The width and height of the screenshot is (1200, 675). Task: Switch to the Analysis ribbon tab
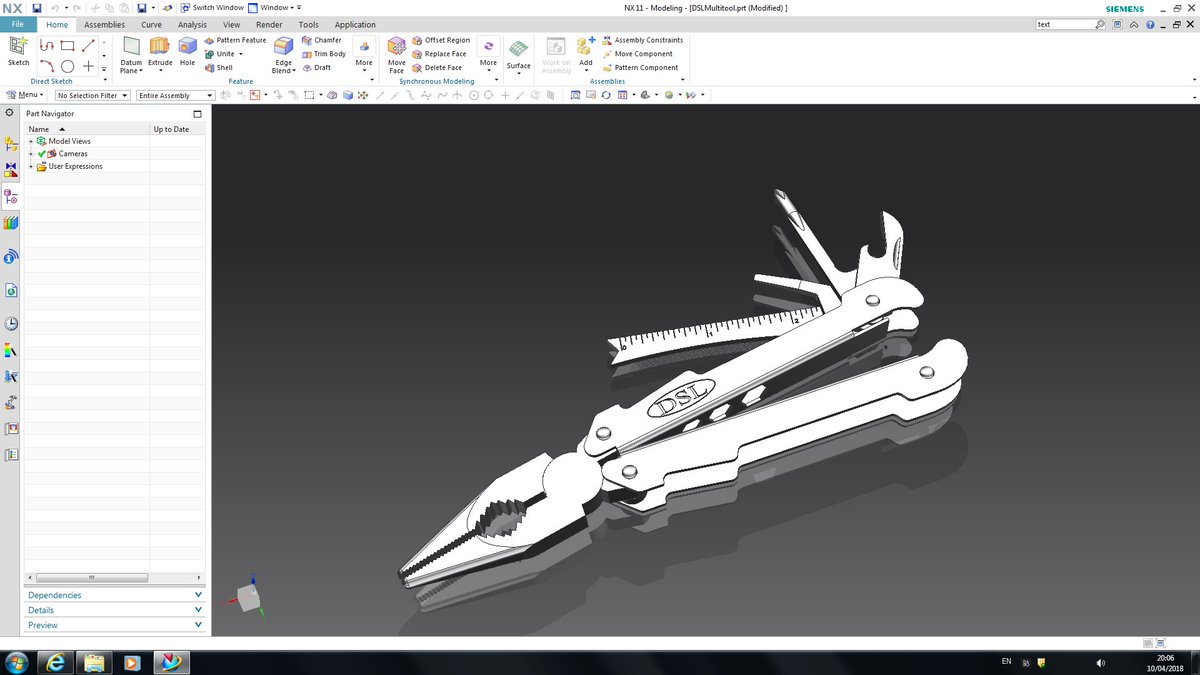pyautogui.click(x=192, y=24)
